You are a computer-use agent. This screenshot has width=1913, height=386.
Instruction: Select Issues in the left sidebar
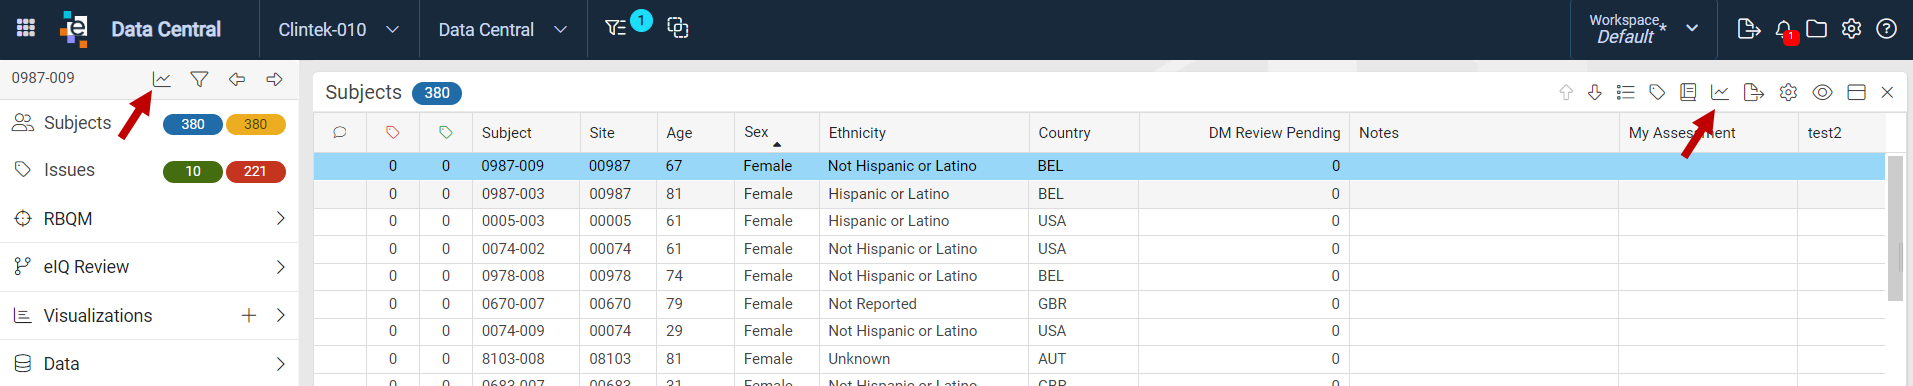[69, 170]
